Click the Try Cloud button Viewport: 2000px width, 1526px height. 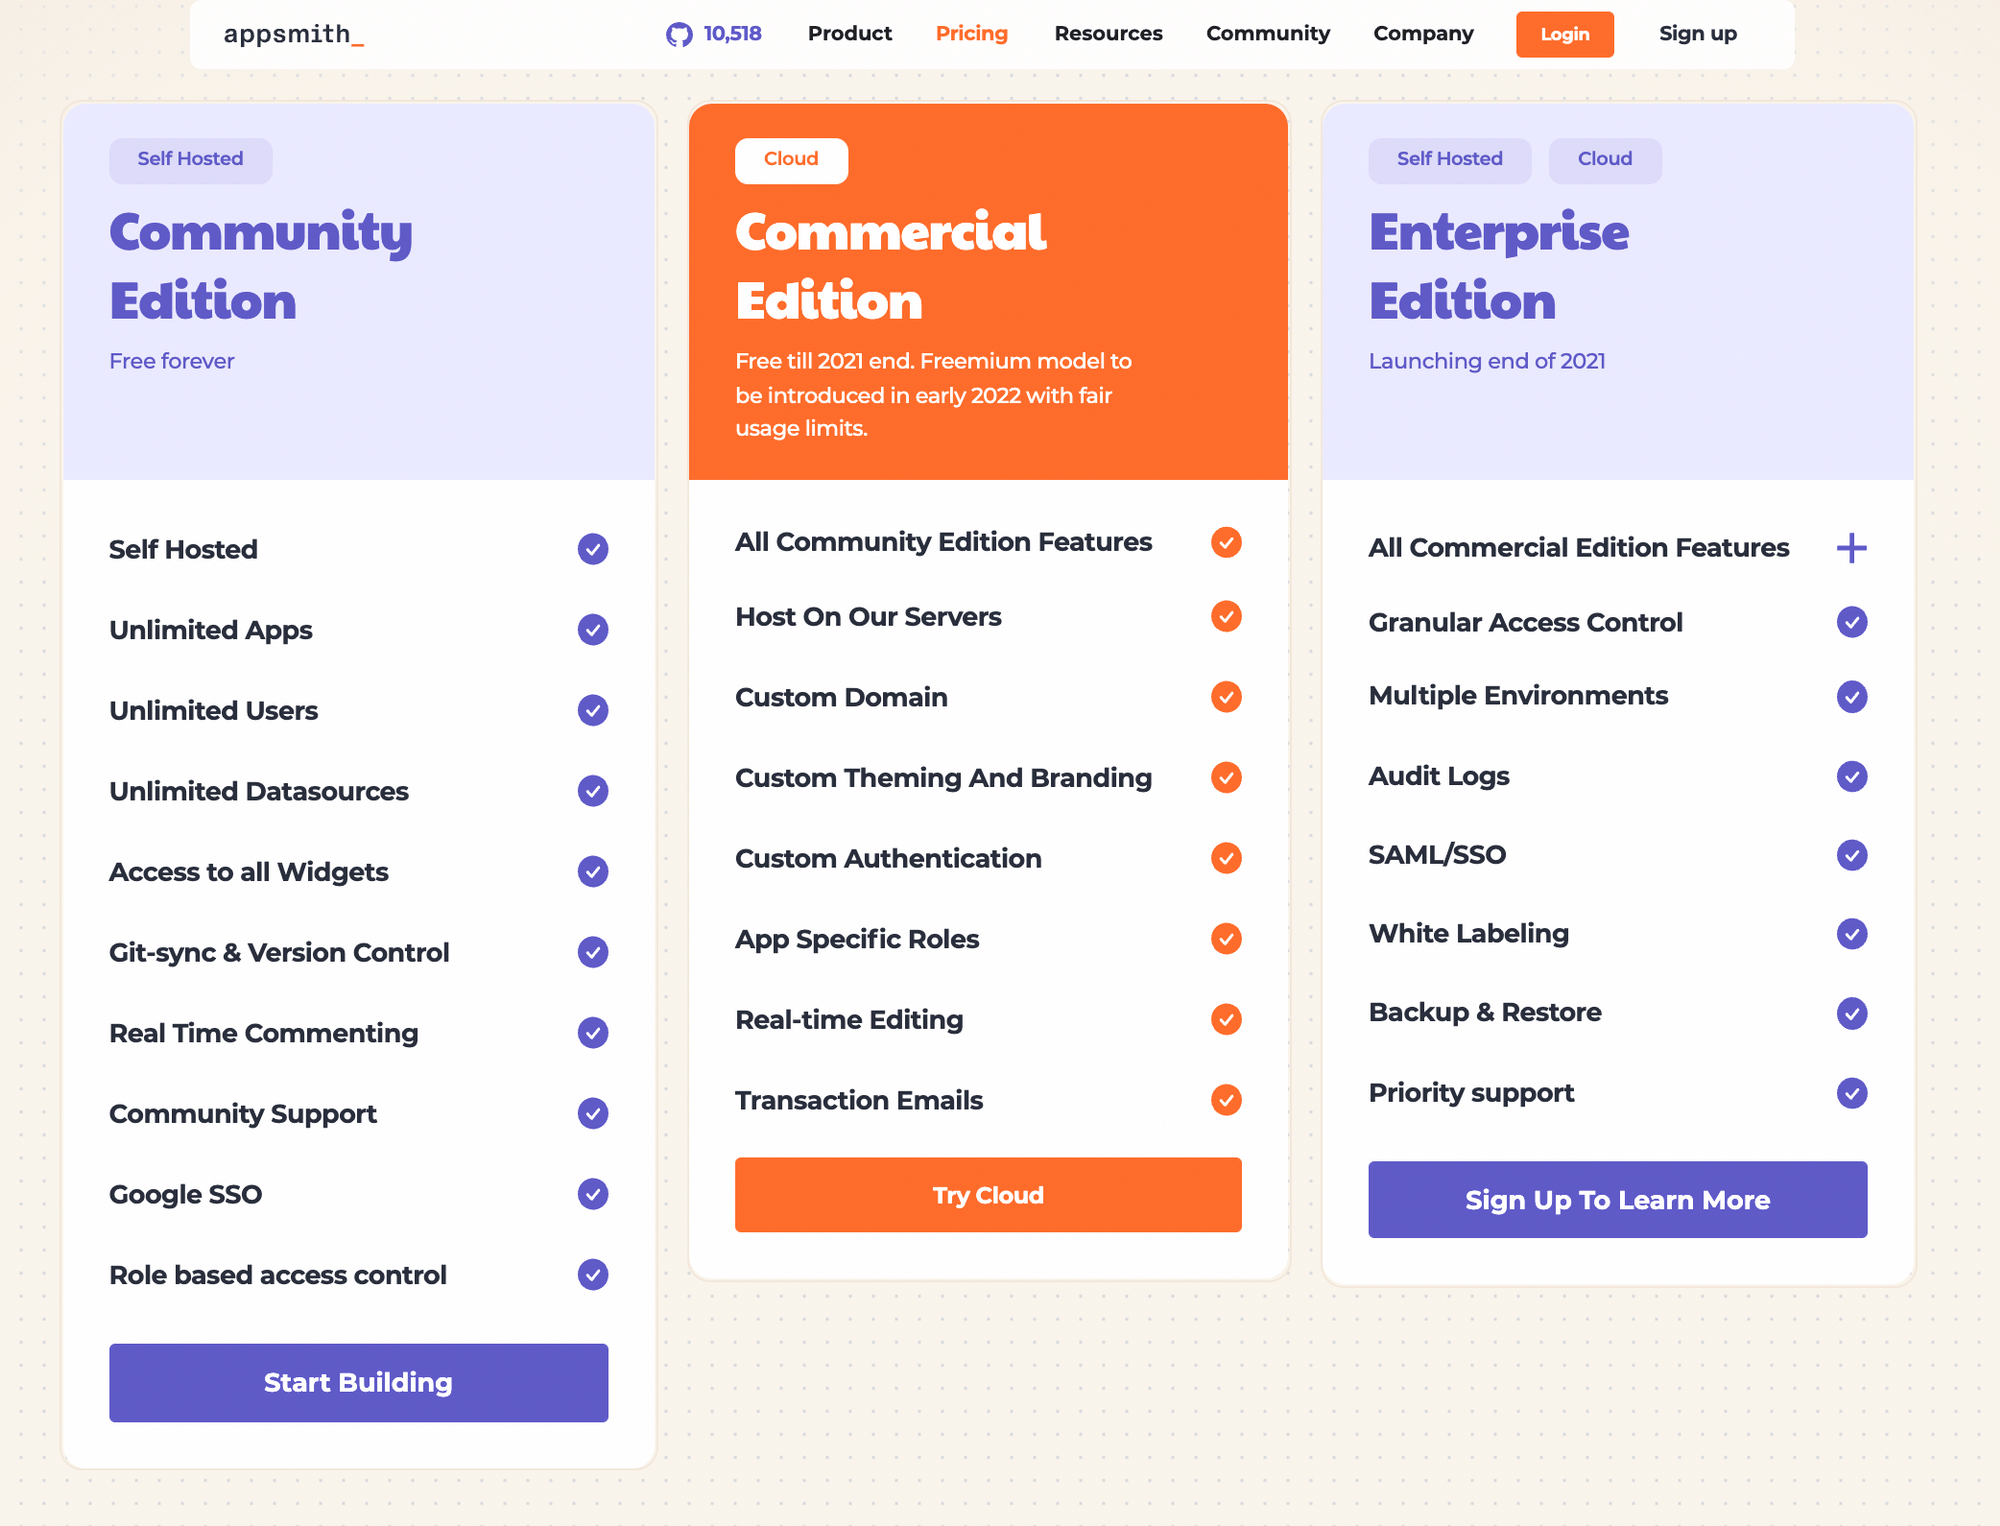(x=987, y=1194)
